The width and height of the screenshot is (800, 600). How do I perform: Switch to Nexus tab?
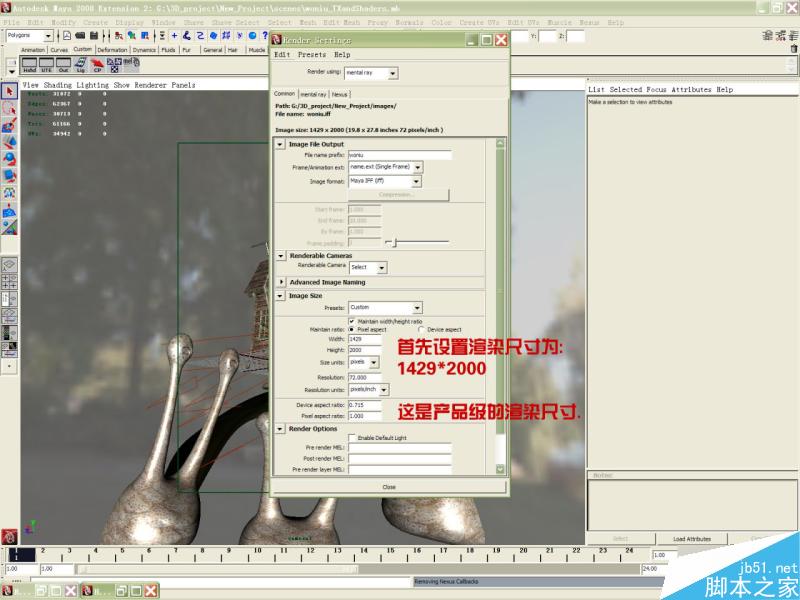point(339,94)
